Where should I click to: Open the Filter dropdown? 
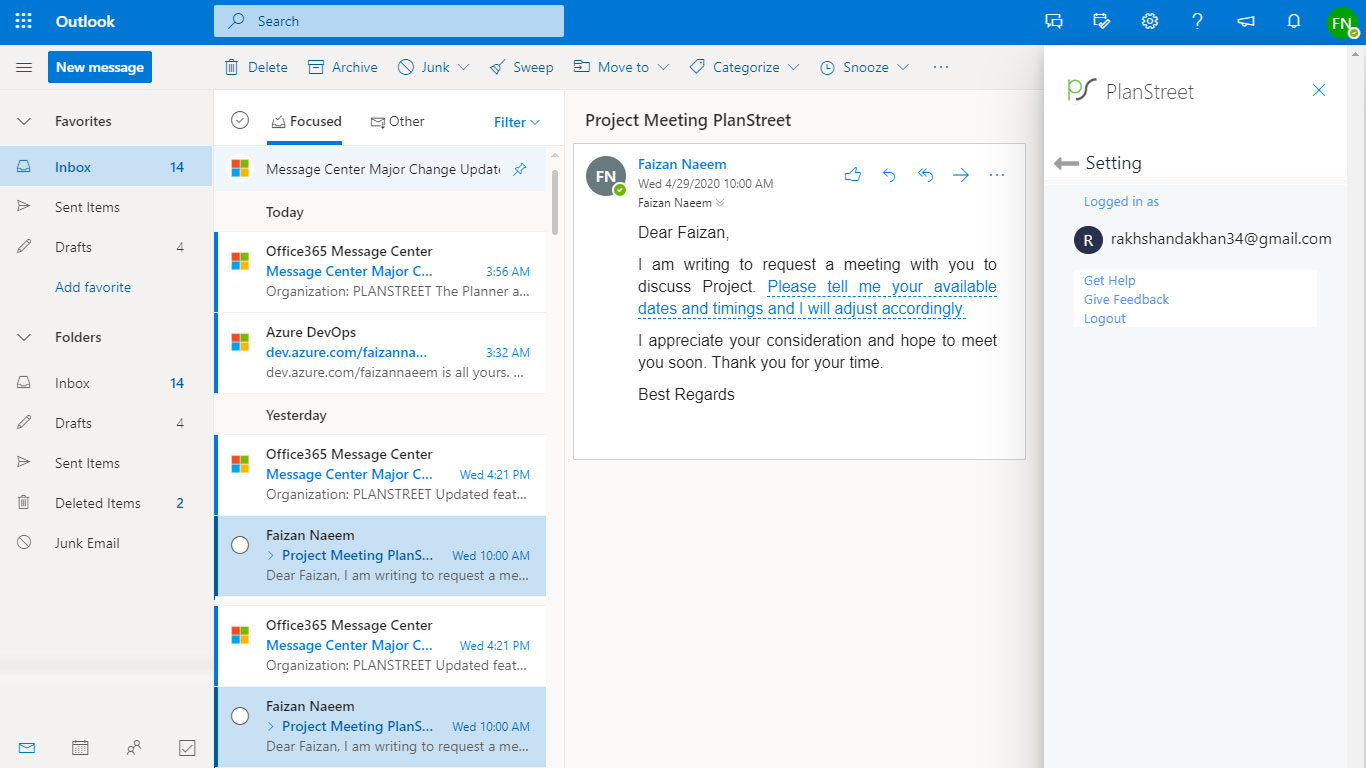[x=517, y=122]
